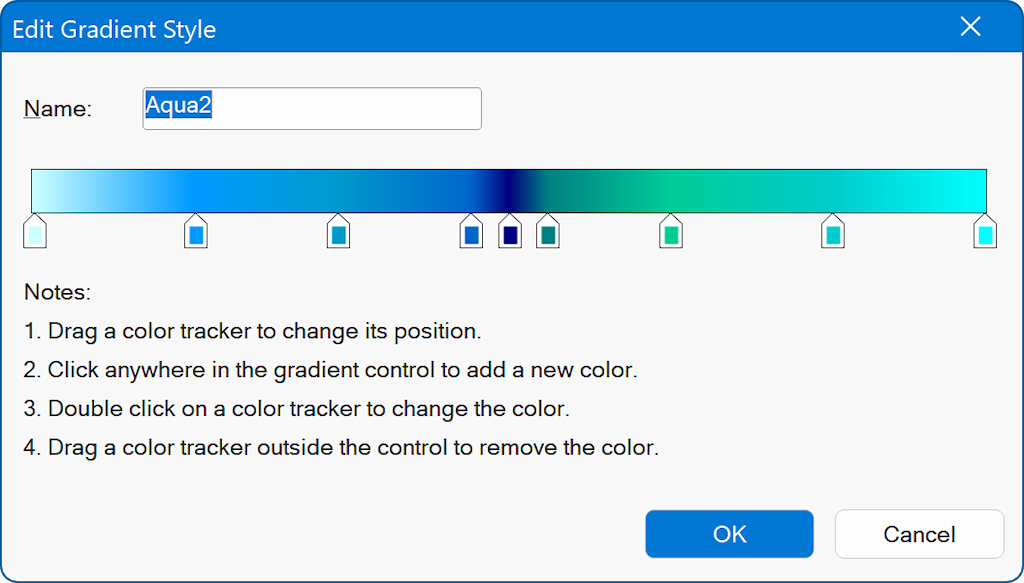Click the bright aqua color tracker
1024x583 pixels.
(x=985, y=235)
